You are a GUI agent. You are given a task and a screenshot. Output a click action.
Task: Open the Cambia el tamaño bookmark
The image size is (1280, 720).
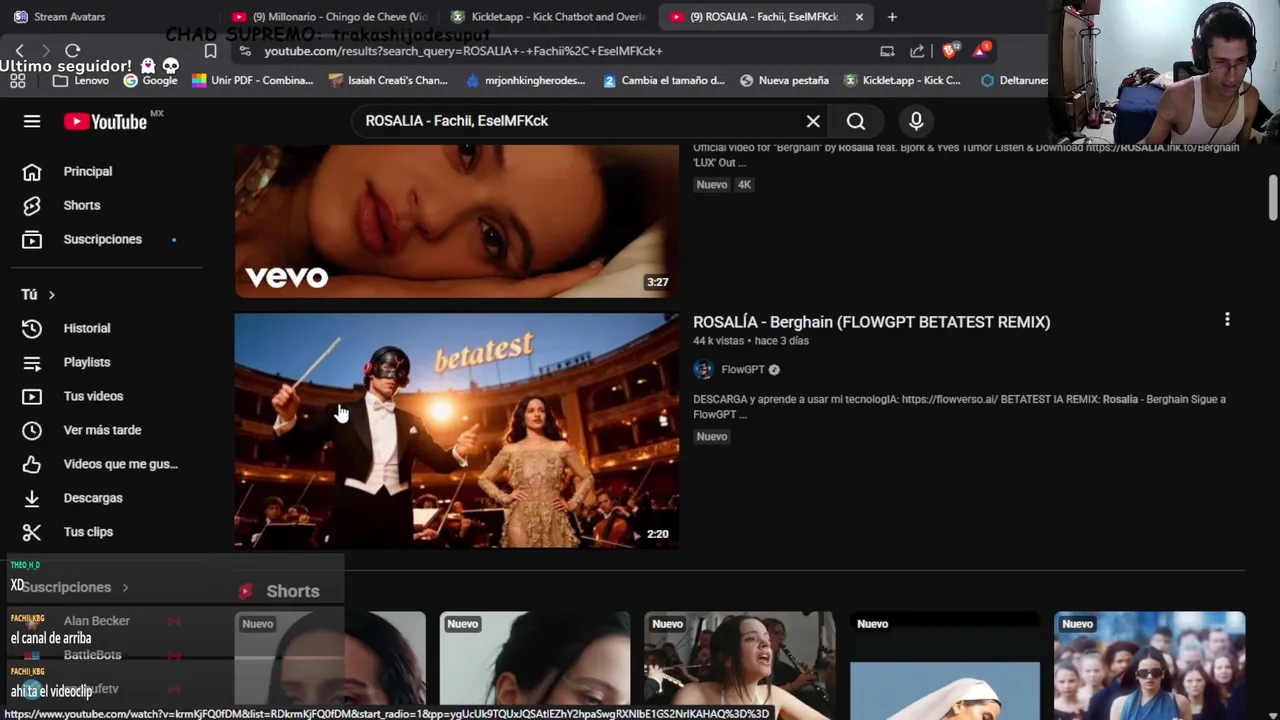tap(664, 80)
